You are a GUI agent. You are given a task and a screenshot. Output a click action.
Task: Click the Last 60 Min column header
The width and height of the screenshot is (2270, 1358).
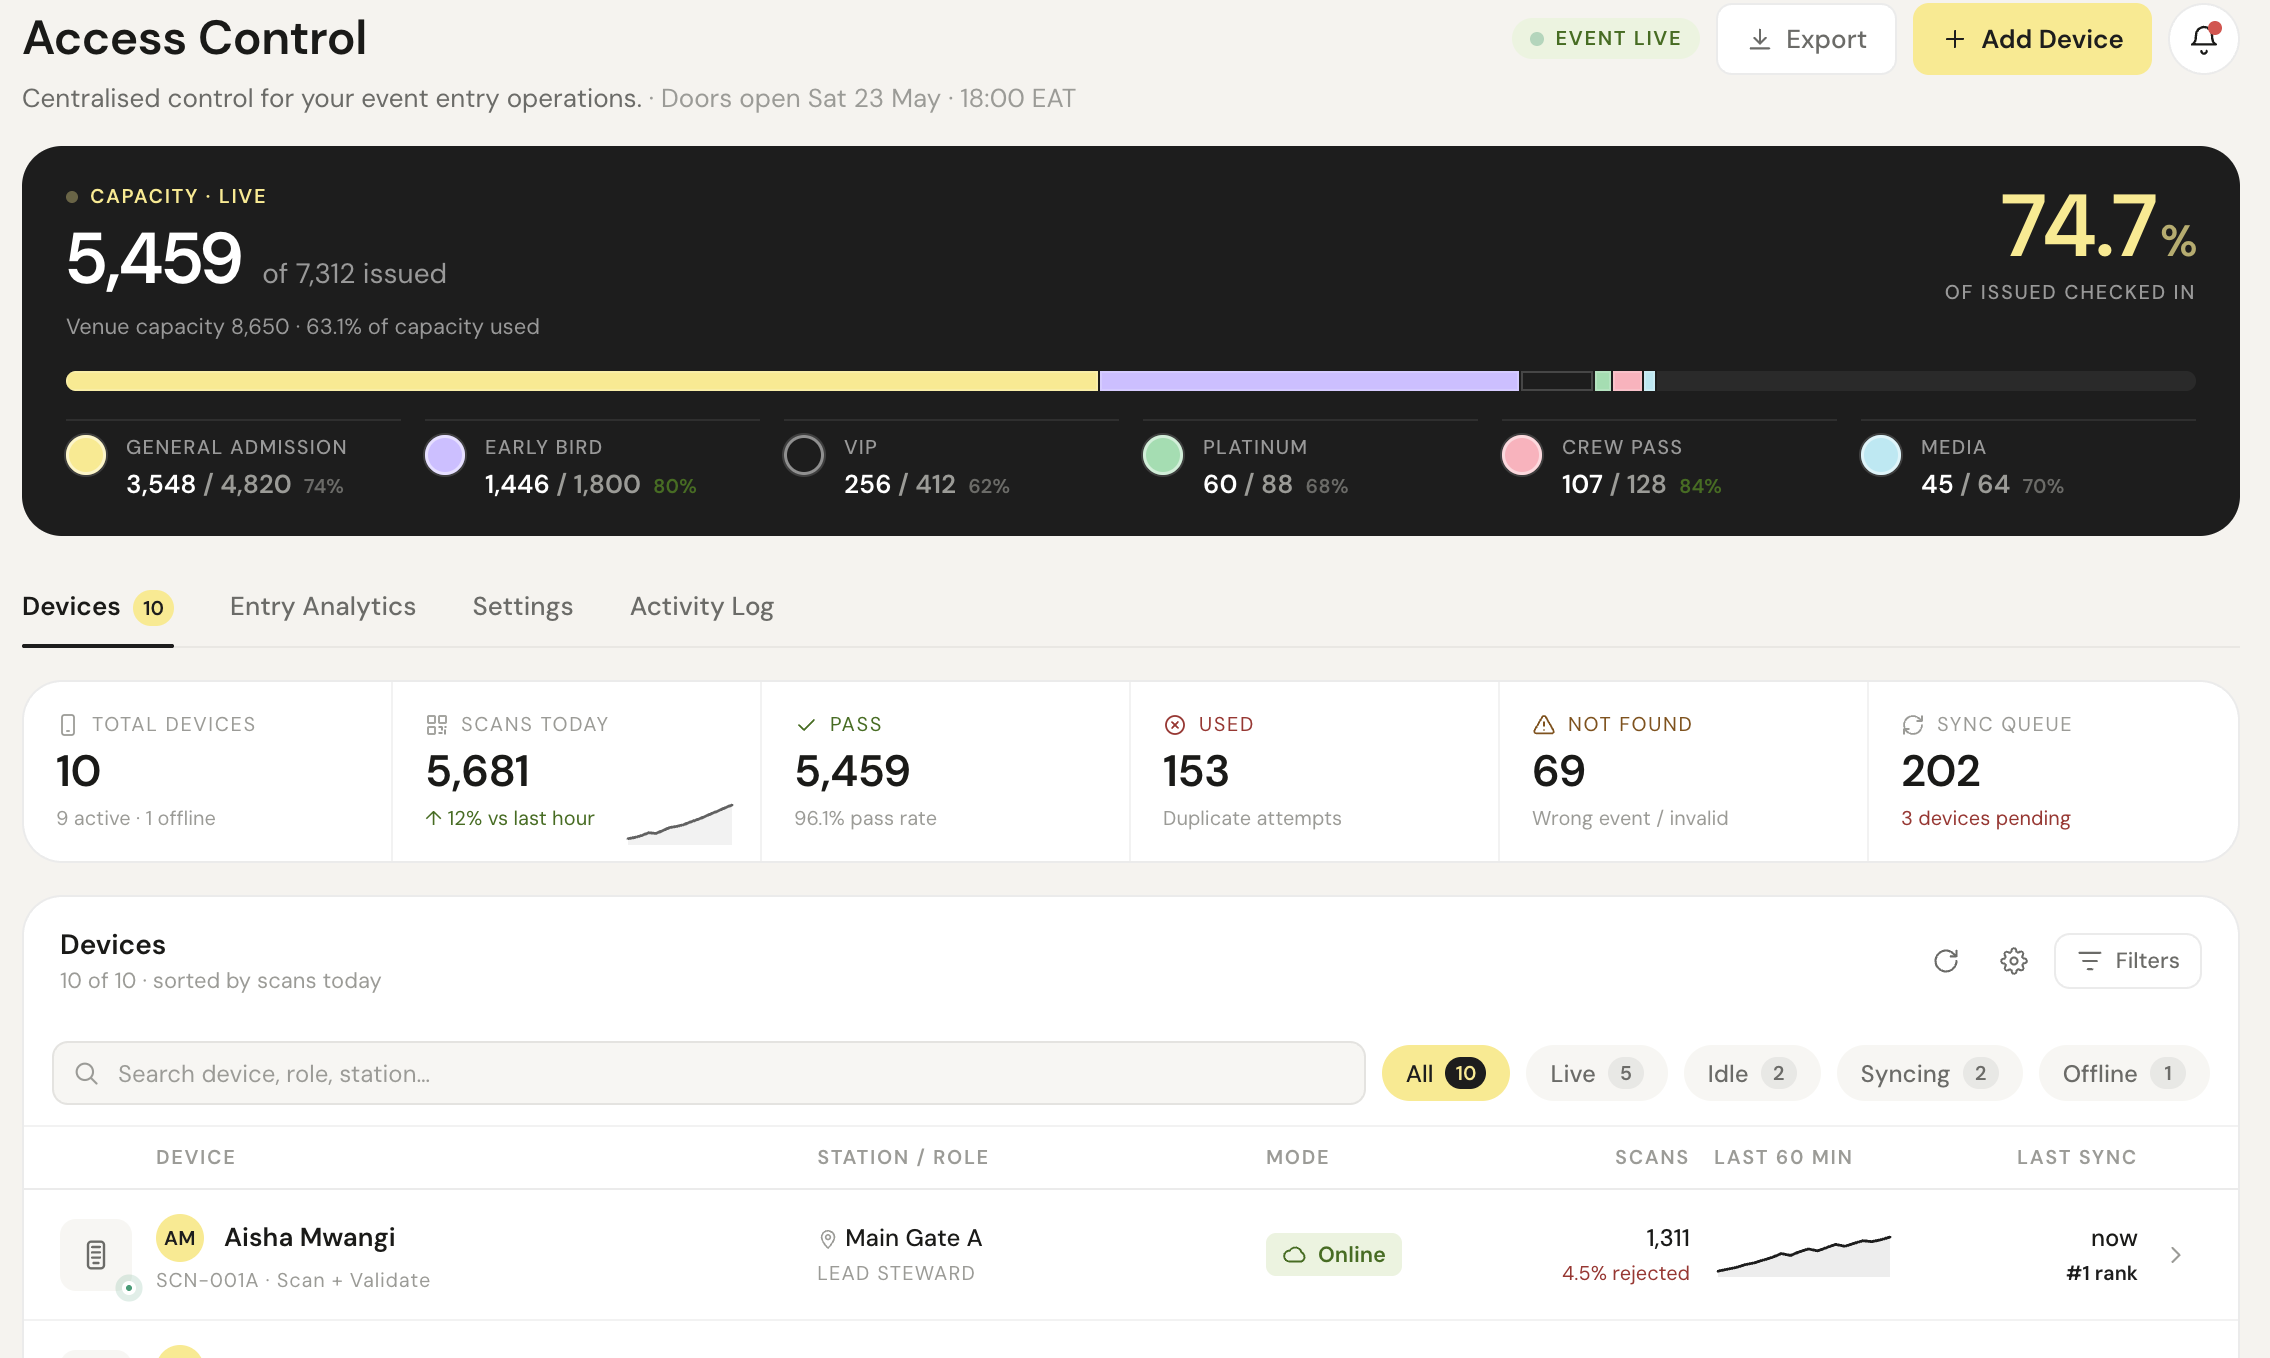(1783, 1157)
